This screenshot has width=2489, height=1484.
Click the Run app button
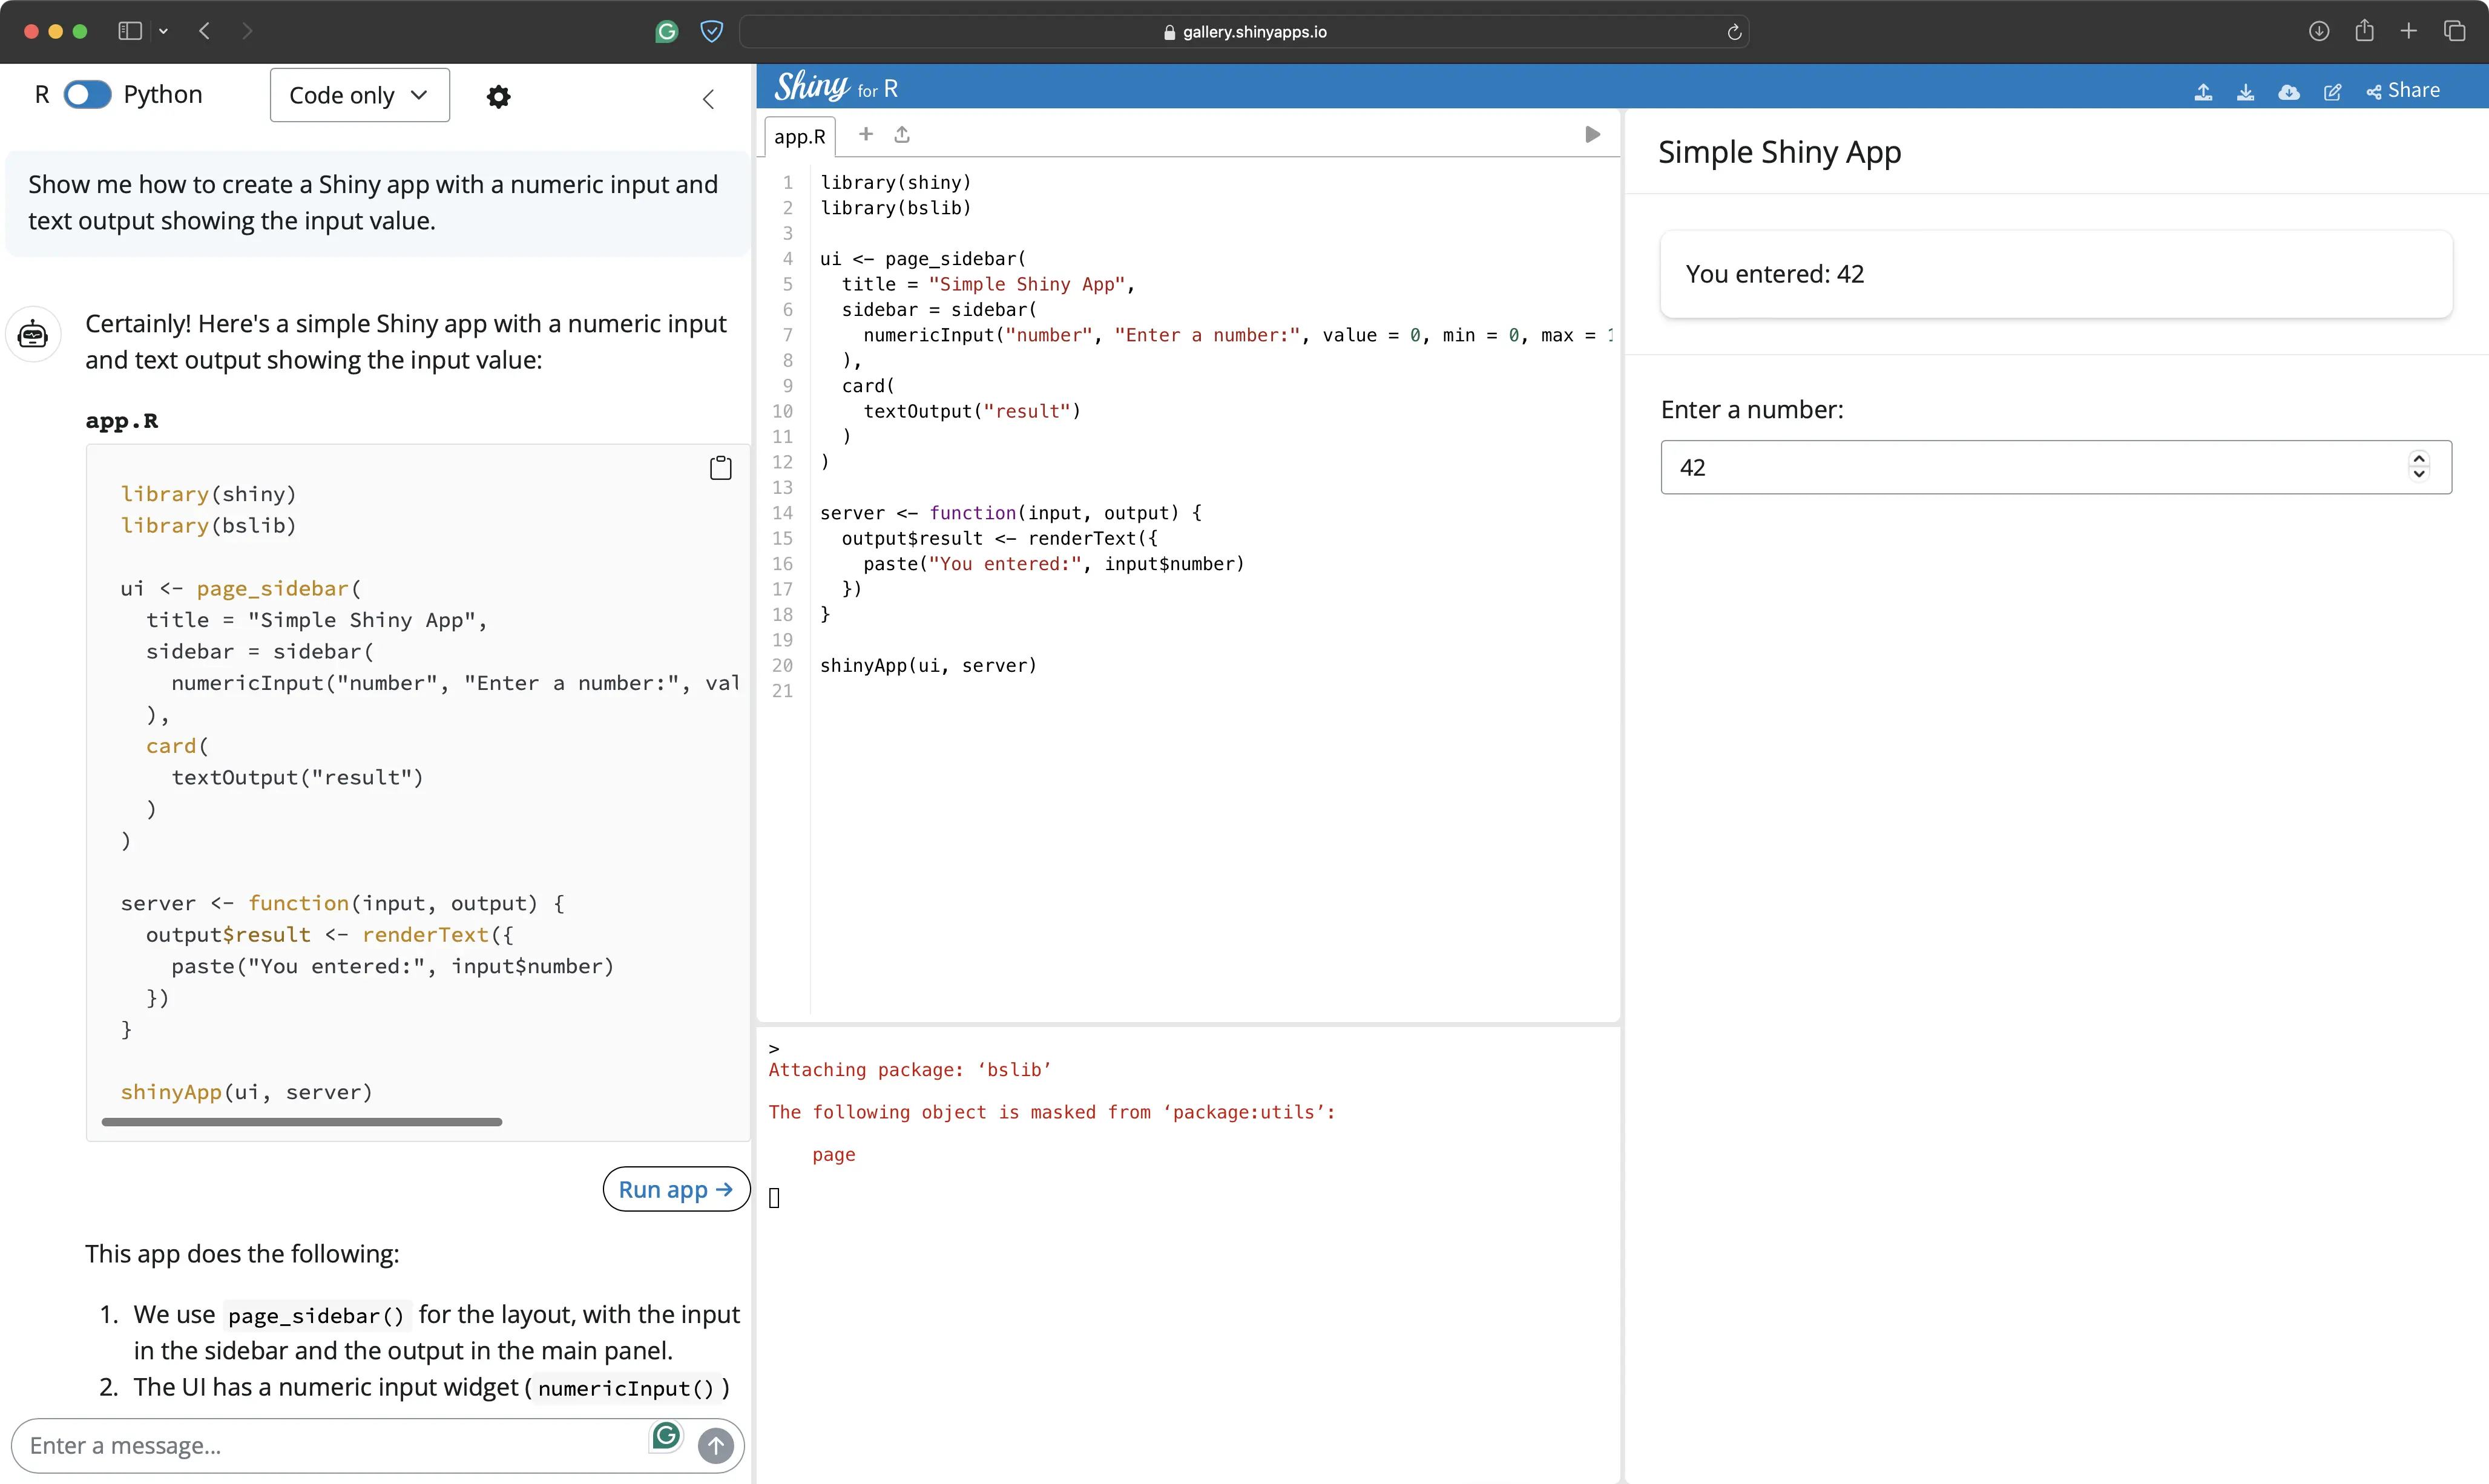pos(676,1189)
